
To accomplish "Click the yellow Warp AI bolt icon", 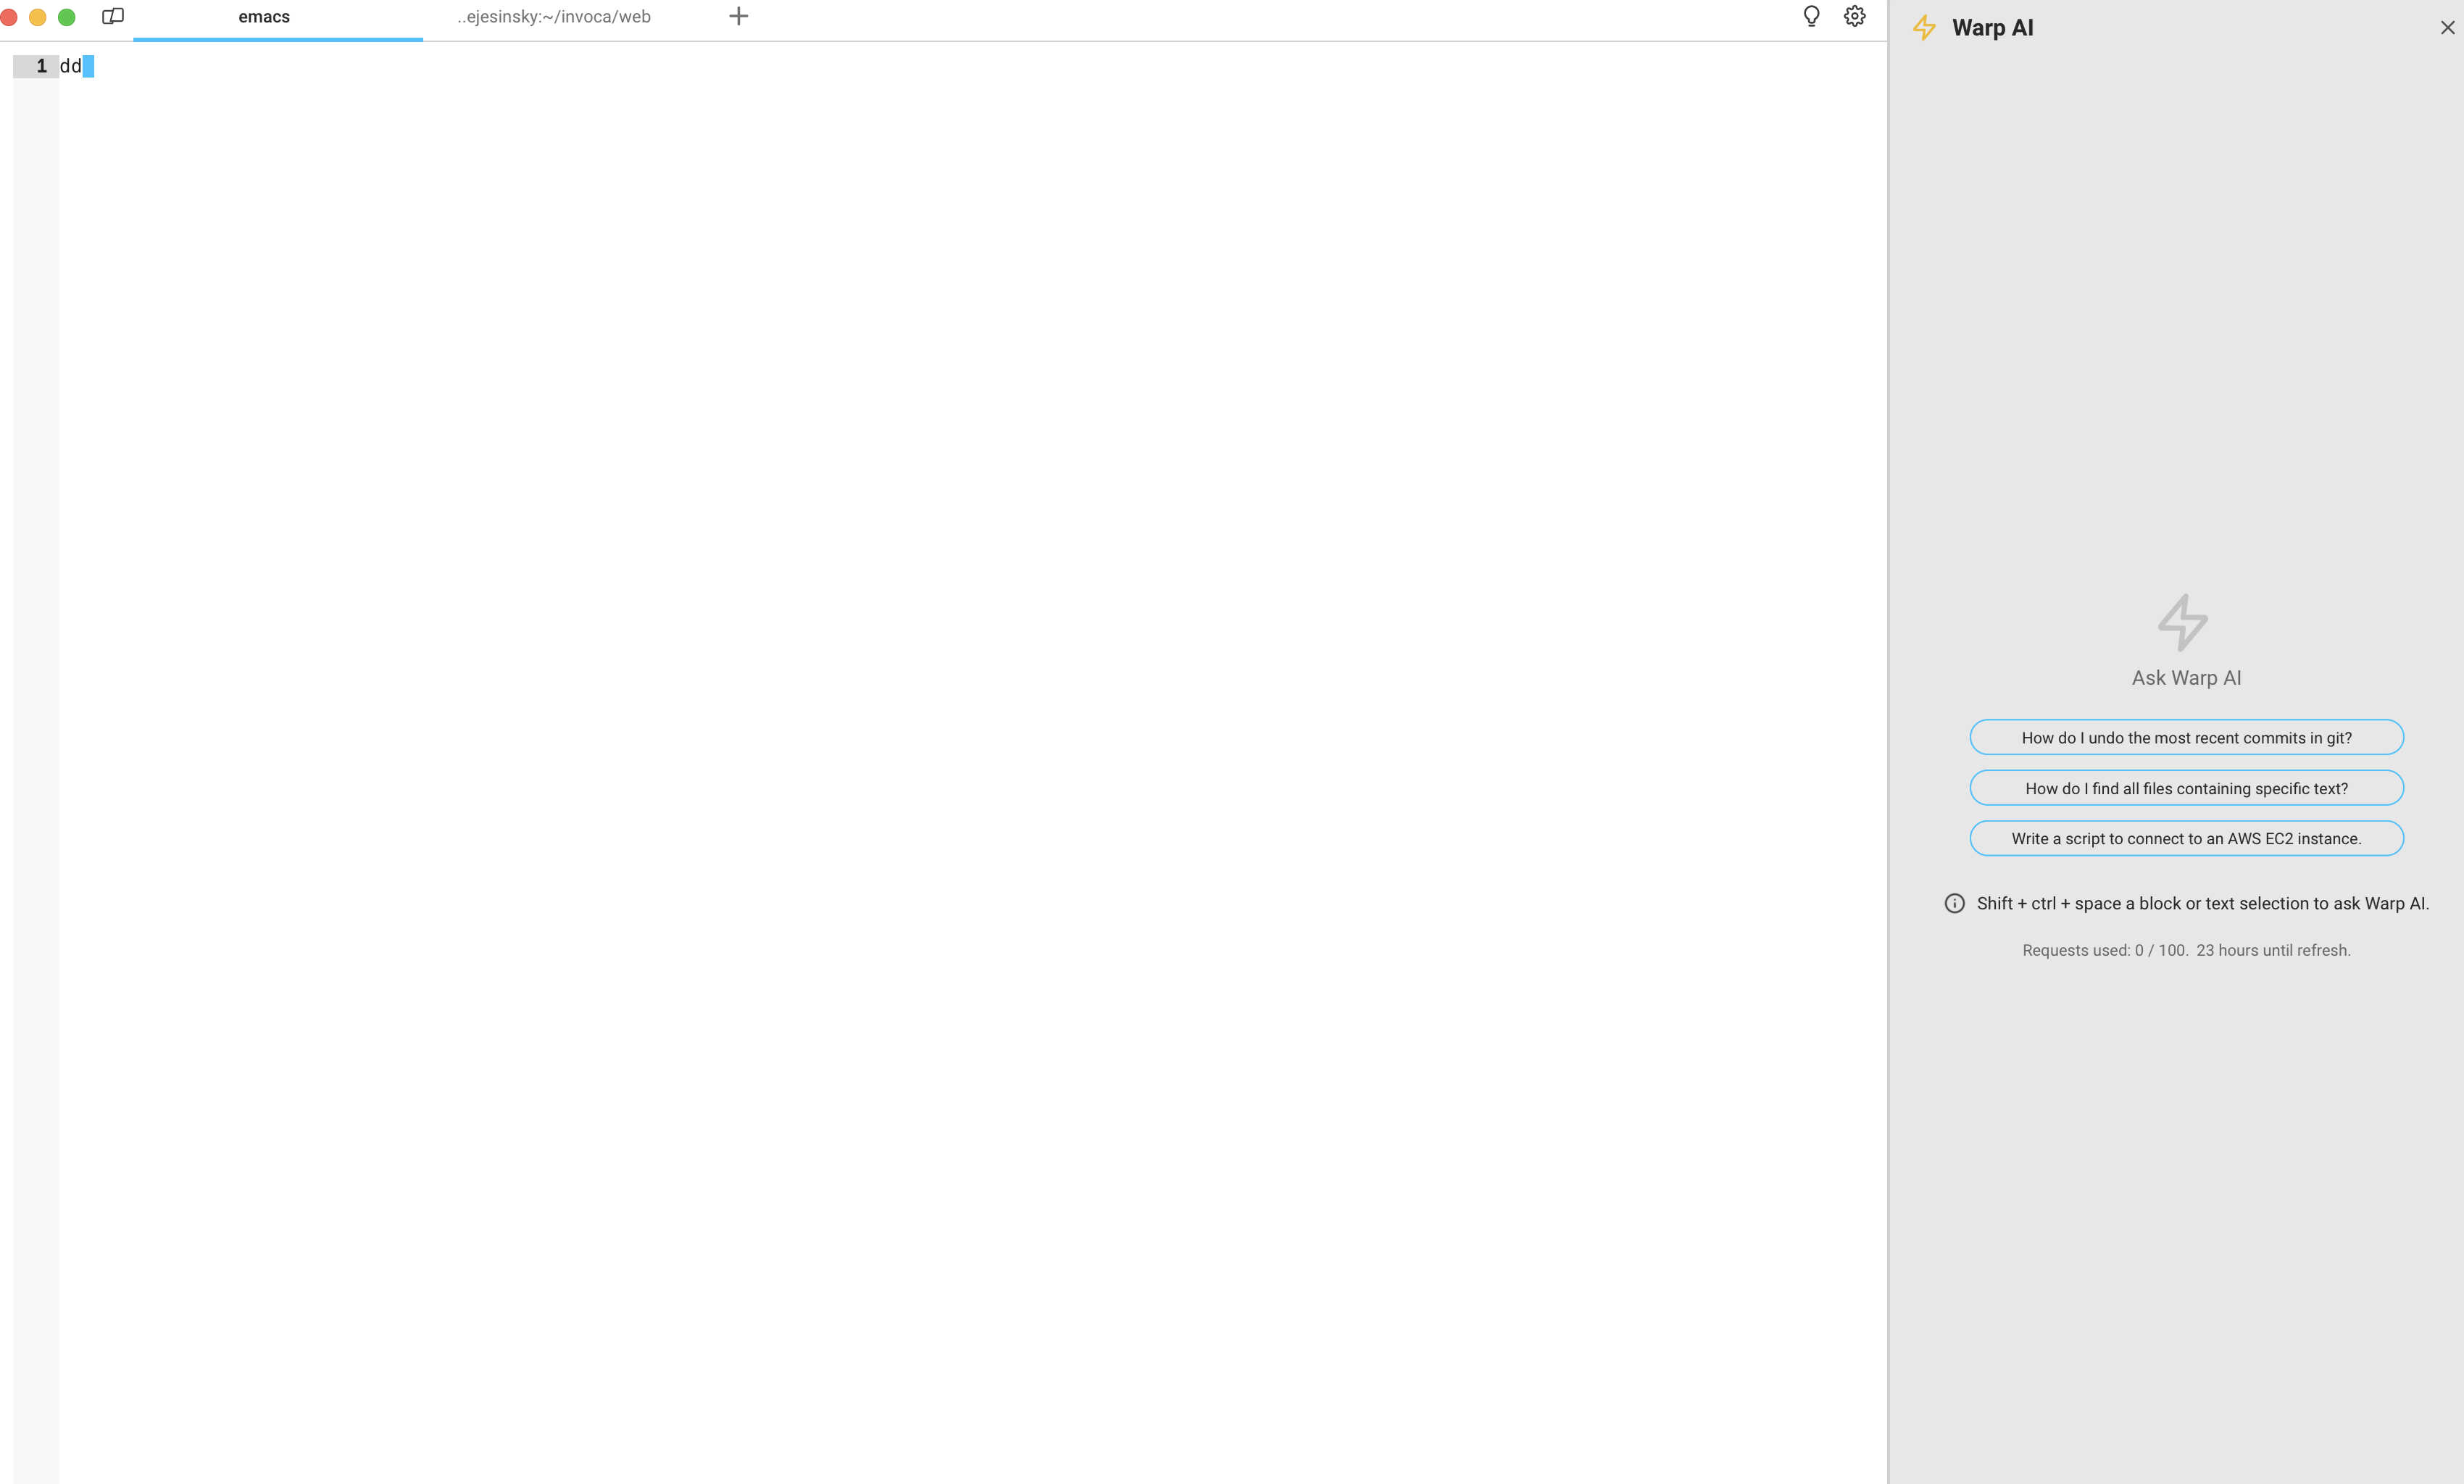I will (x=1924, y=28).
